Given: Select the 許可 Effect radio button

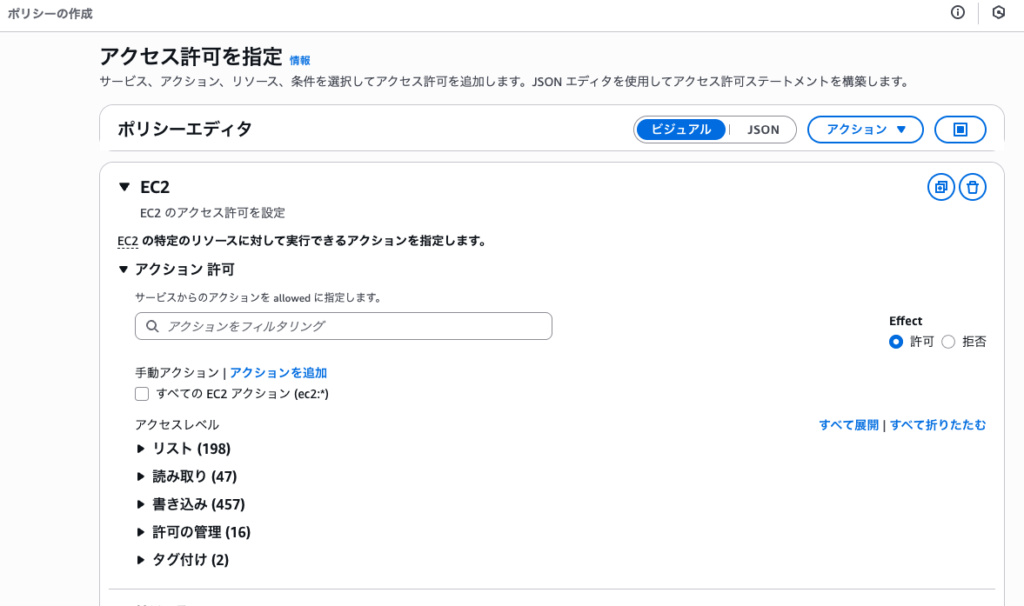Looking at the screenshot, I should 896,342.
